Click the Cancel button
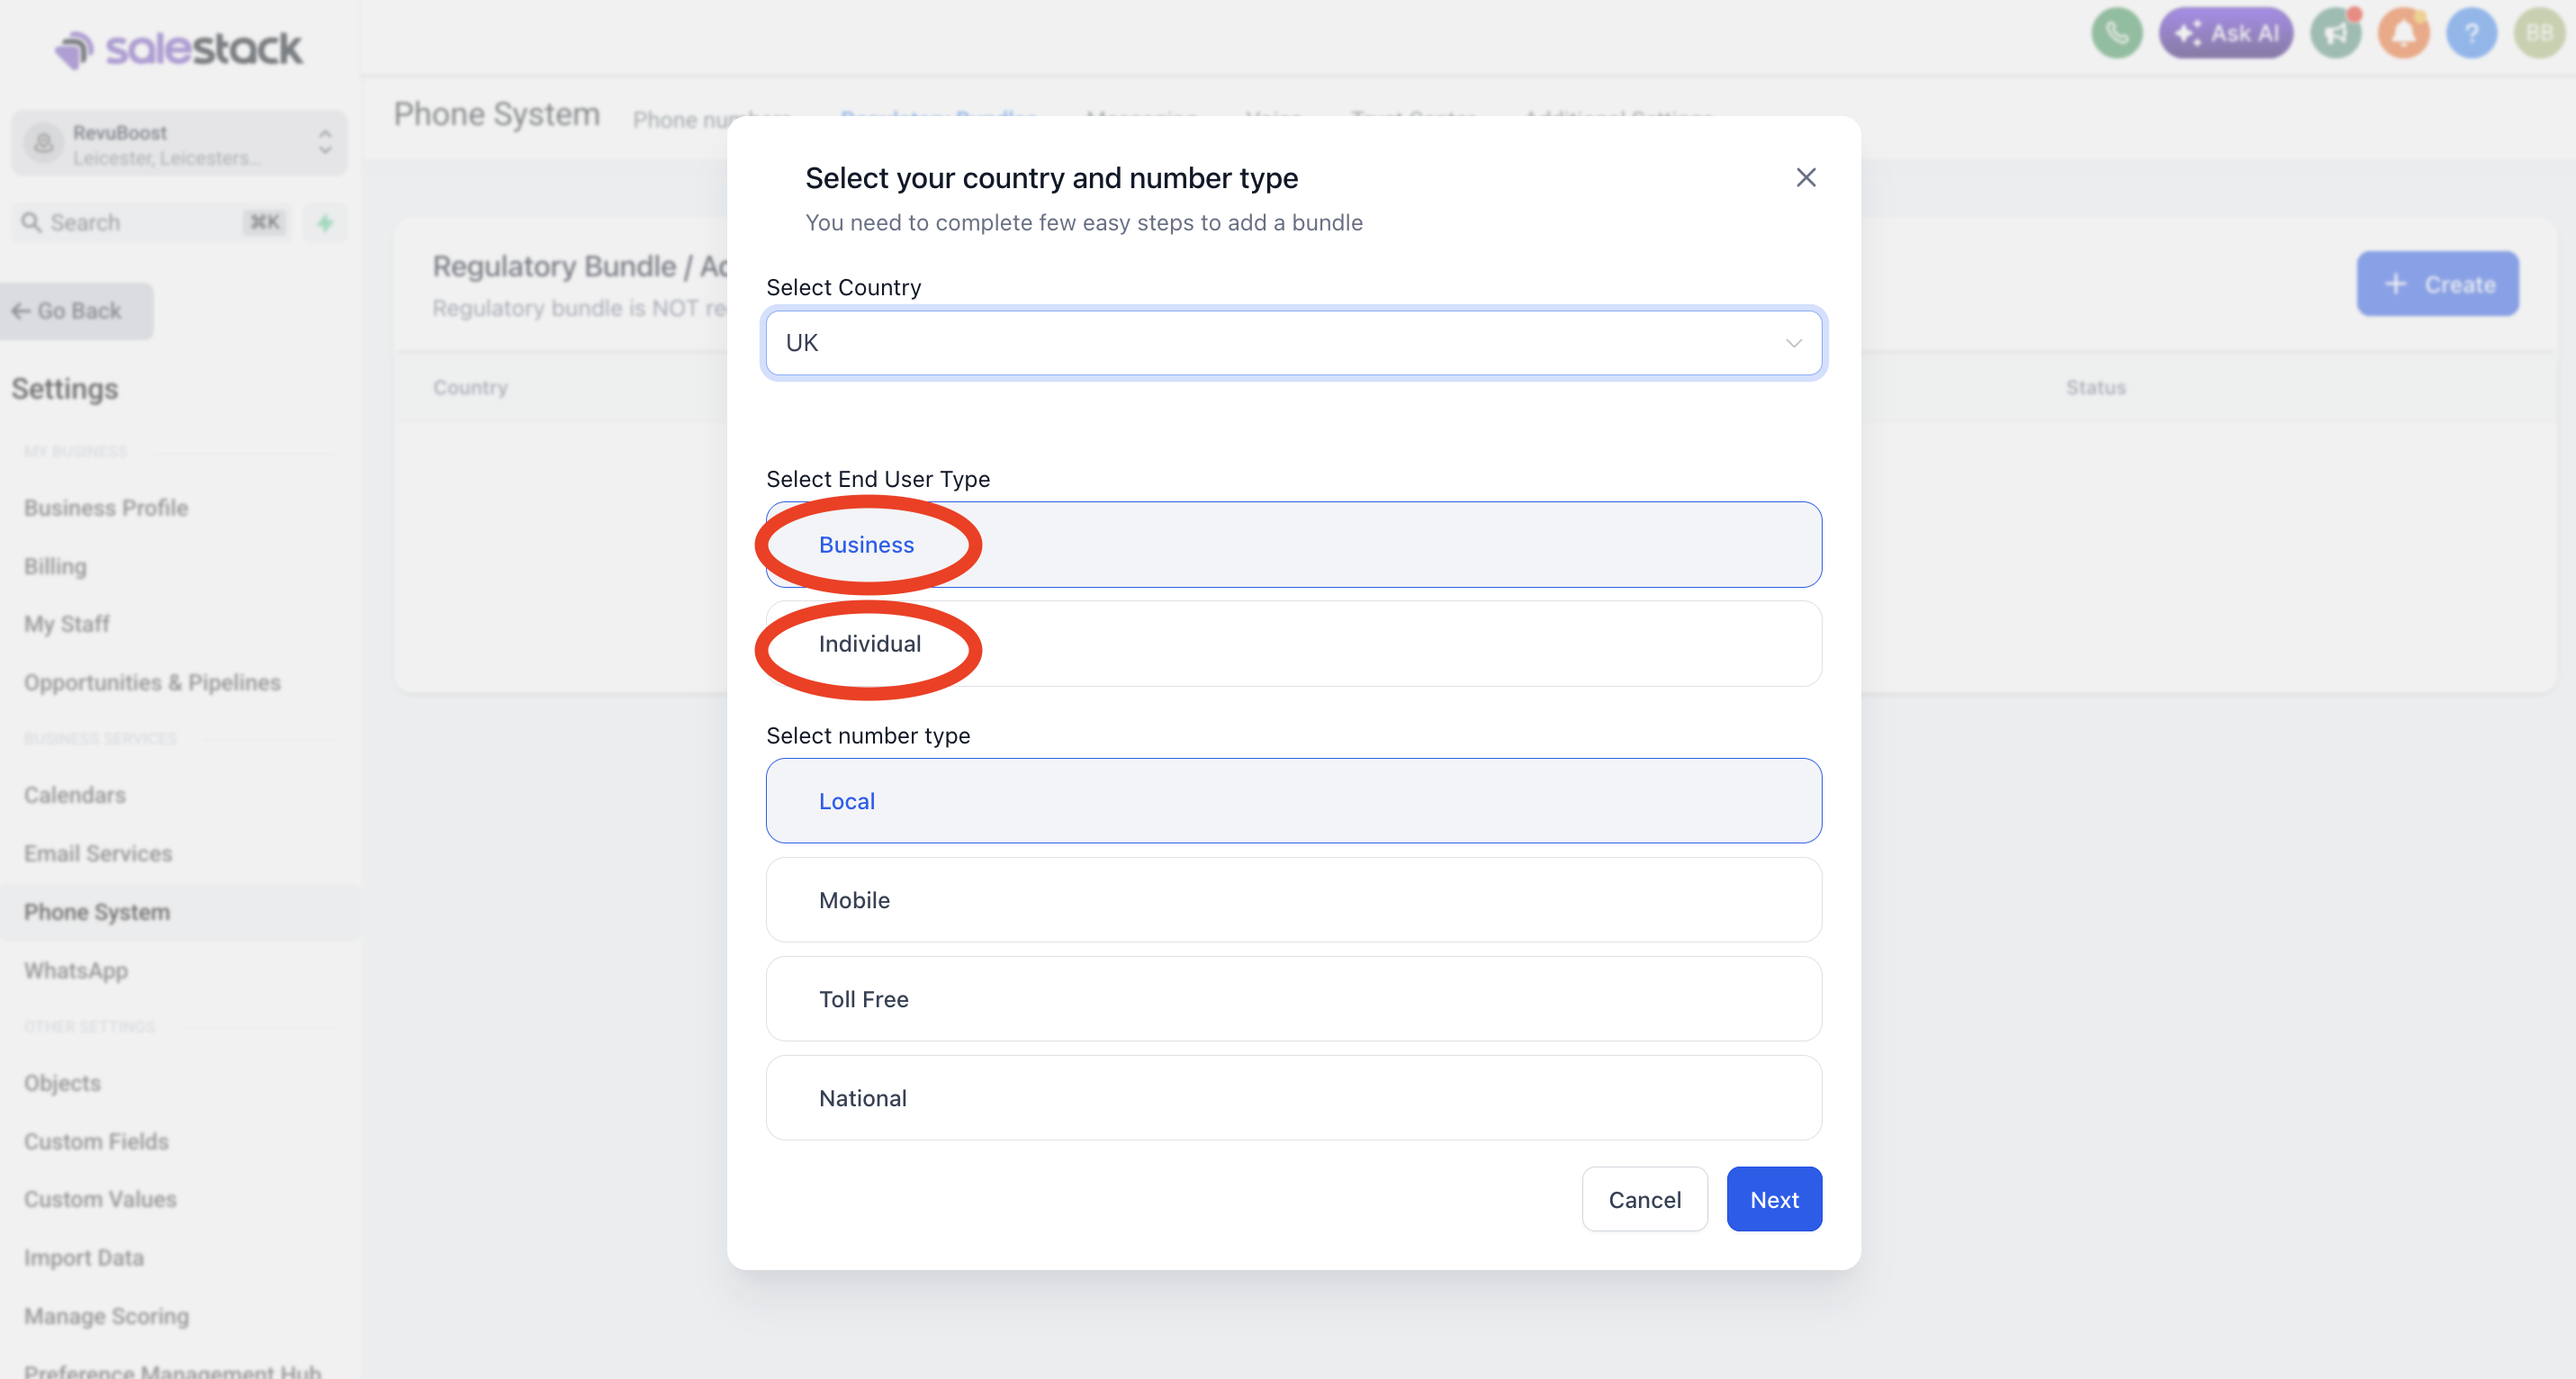Image resolution: width=2576 pixels, height=1379 pixels. (1644, 1199)
